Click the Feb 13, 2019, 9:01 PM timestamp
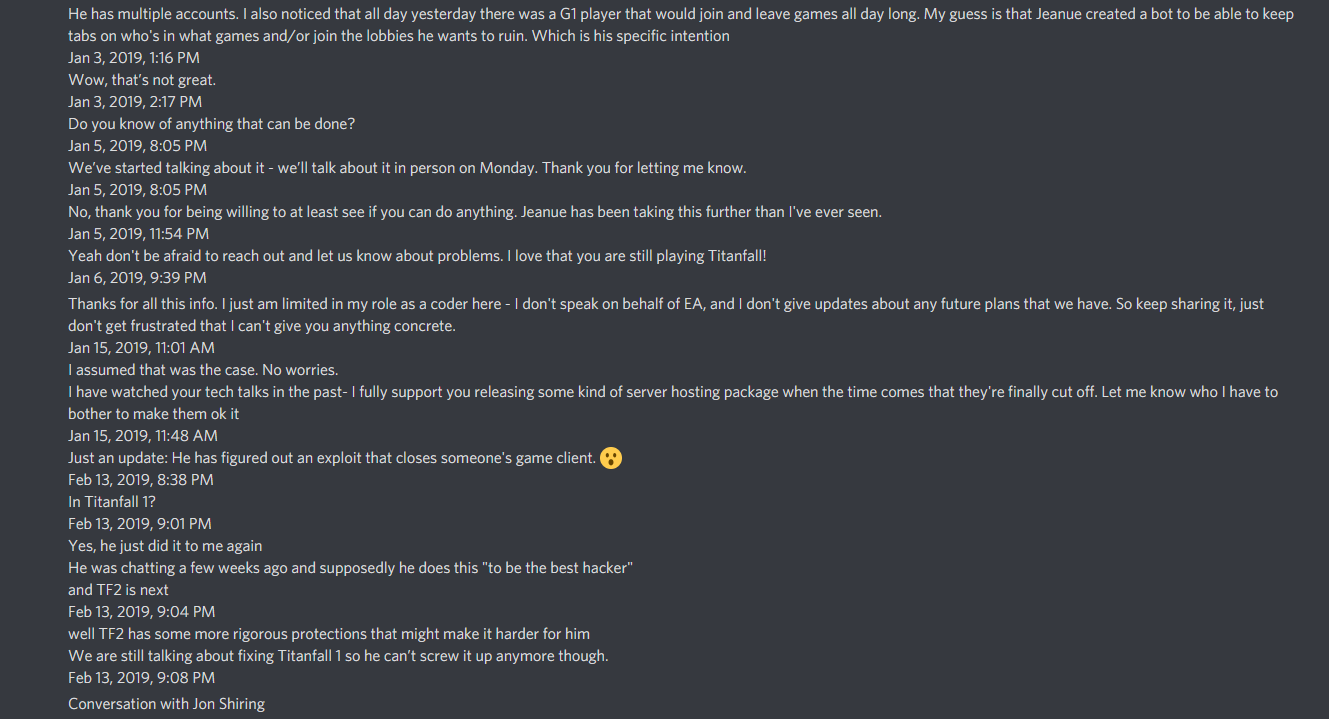This screenshot has height=719, width=1329. point(140,524)
